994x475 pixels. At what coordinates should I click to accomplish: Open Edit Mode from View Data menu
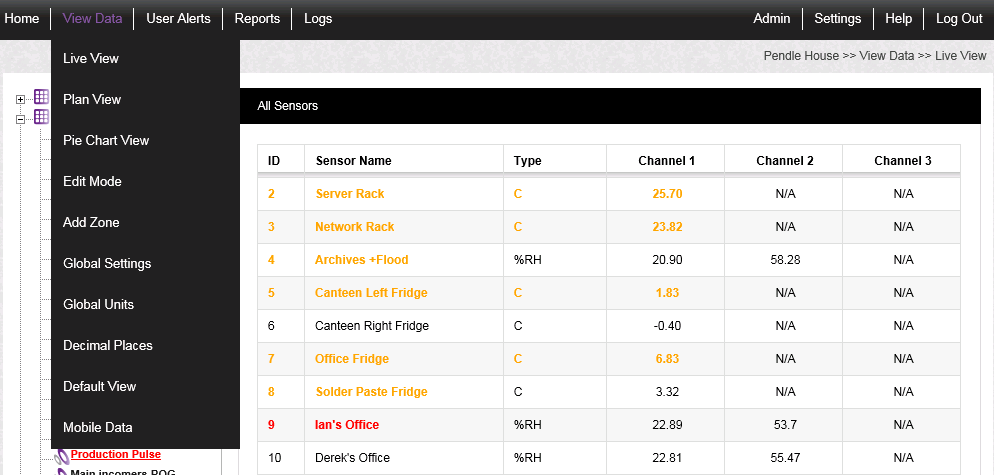coord(92,182)
